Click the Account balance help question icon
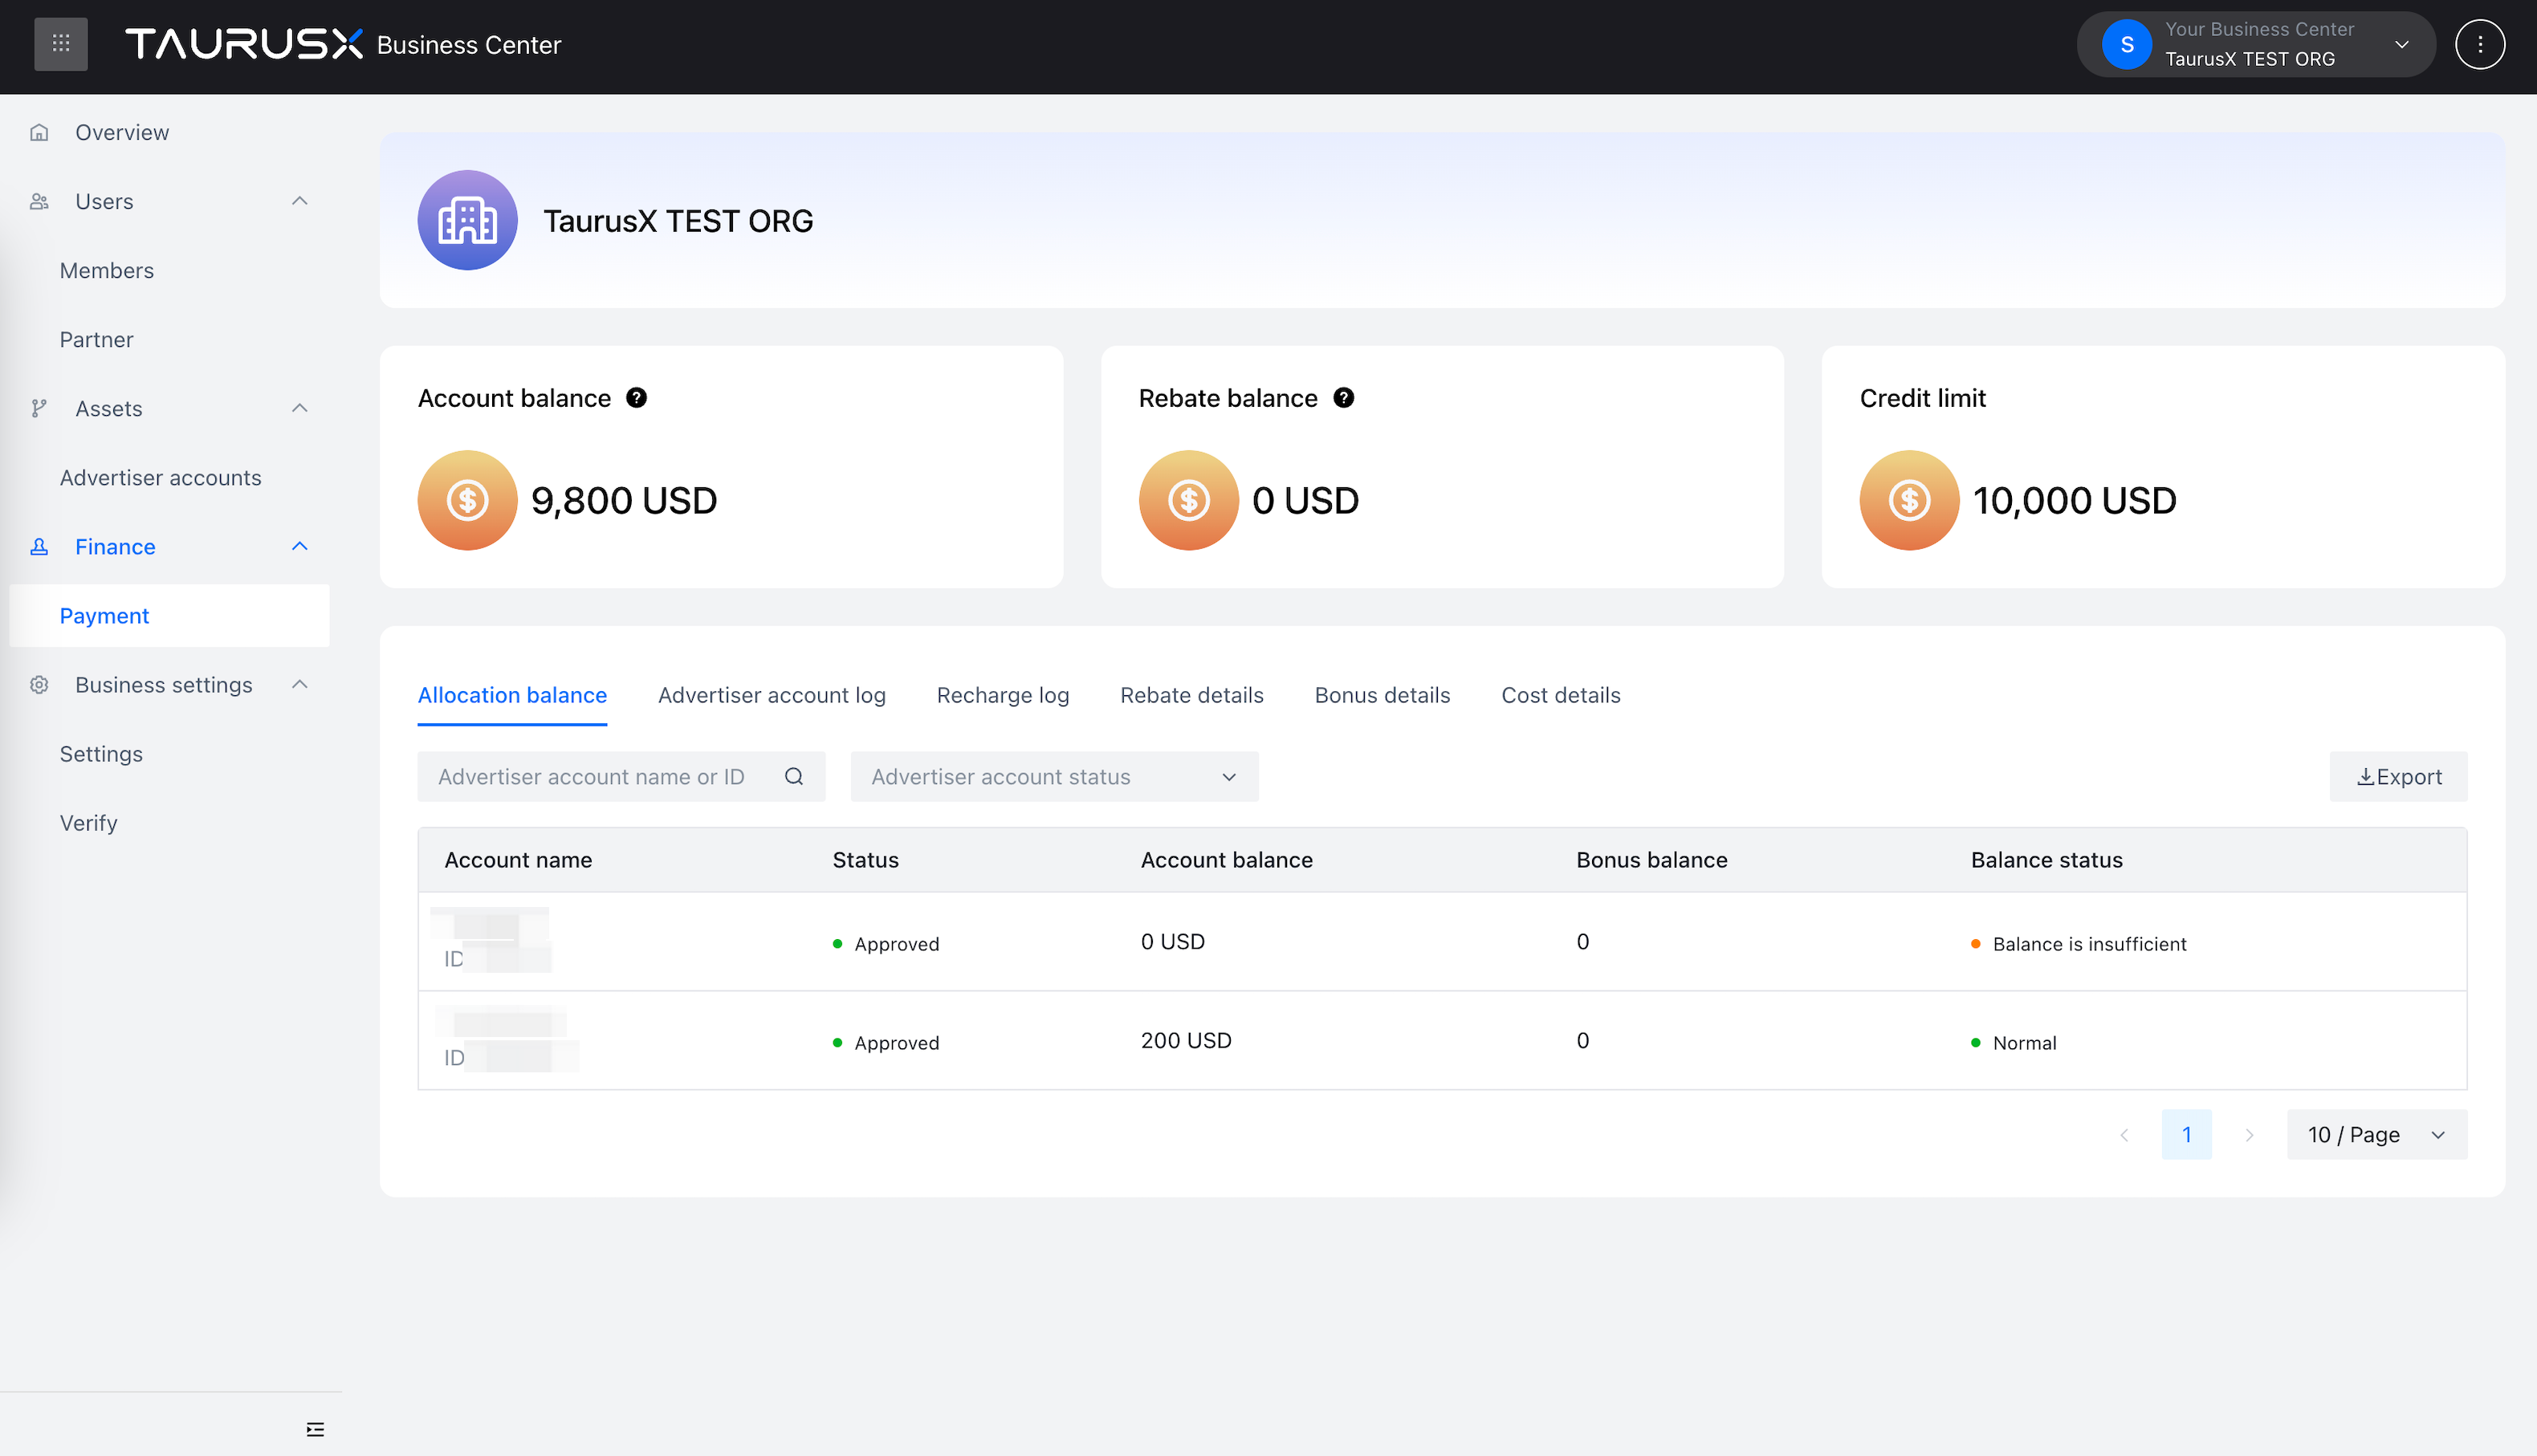 636,398
